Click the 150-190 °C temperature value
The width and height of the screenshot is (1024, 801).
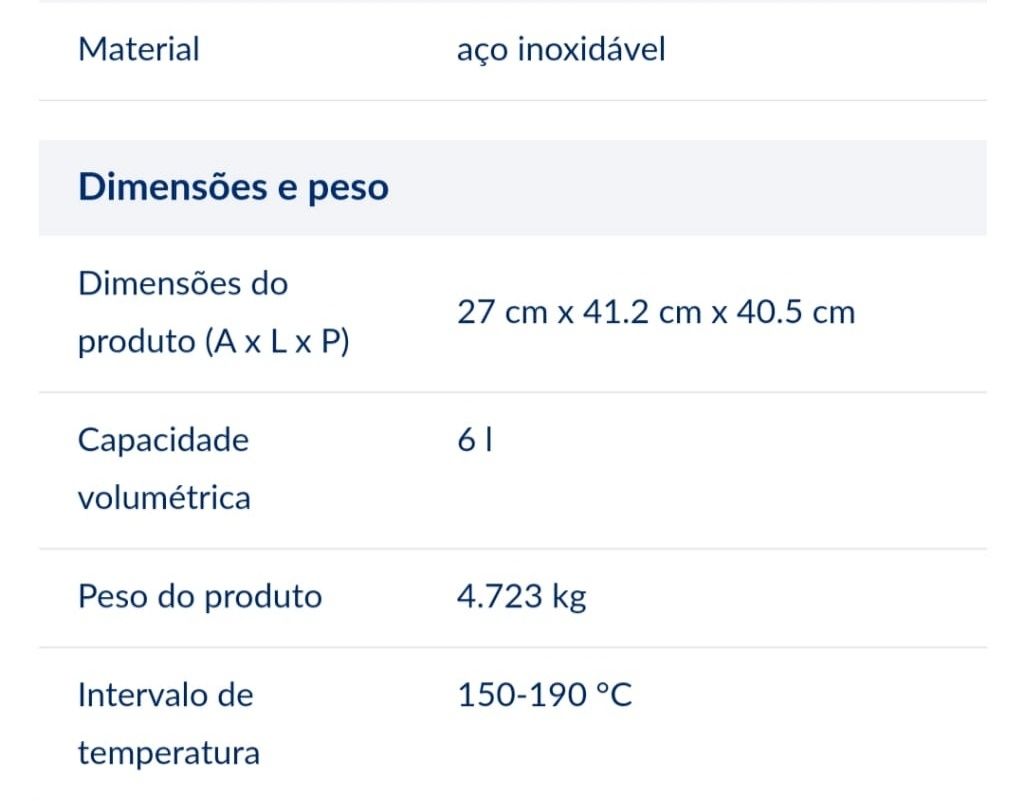click(545, 695)
